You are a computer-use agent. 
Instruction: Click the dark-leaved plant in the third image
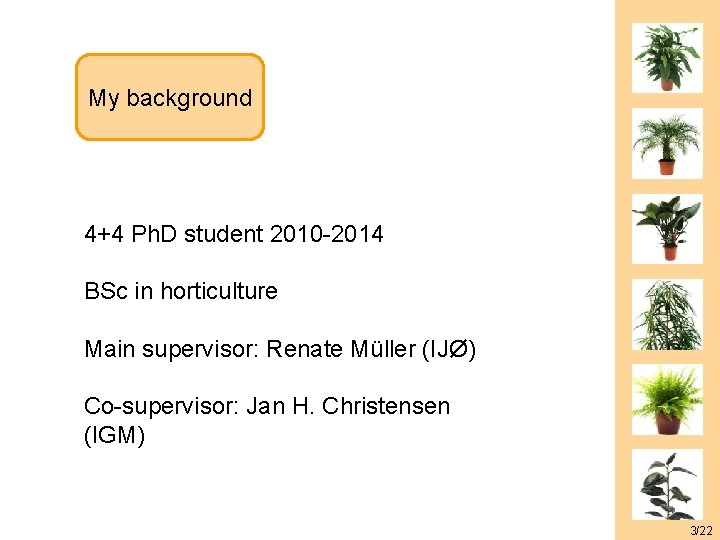tap(667, 229)
